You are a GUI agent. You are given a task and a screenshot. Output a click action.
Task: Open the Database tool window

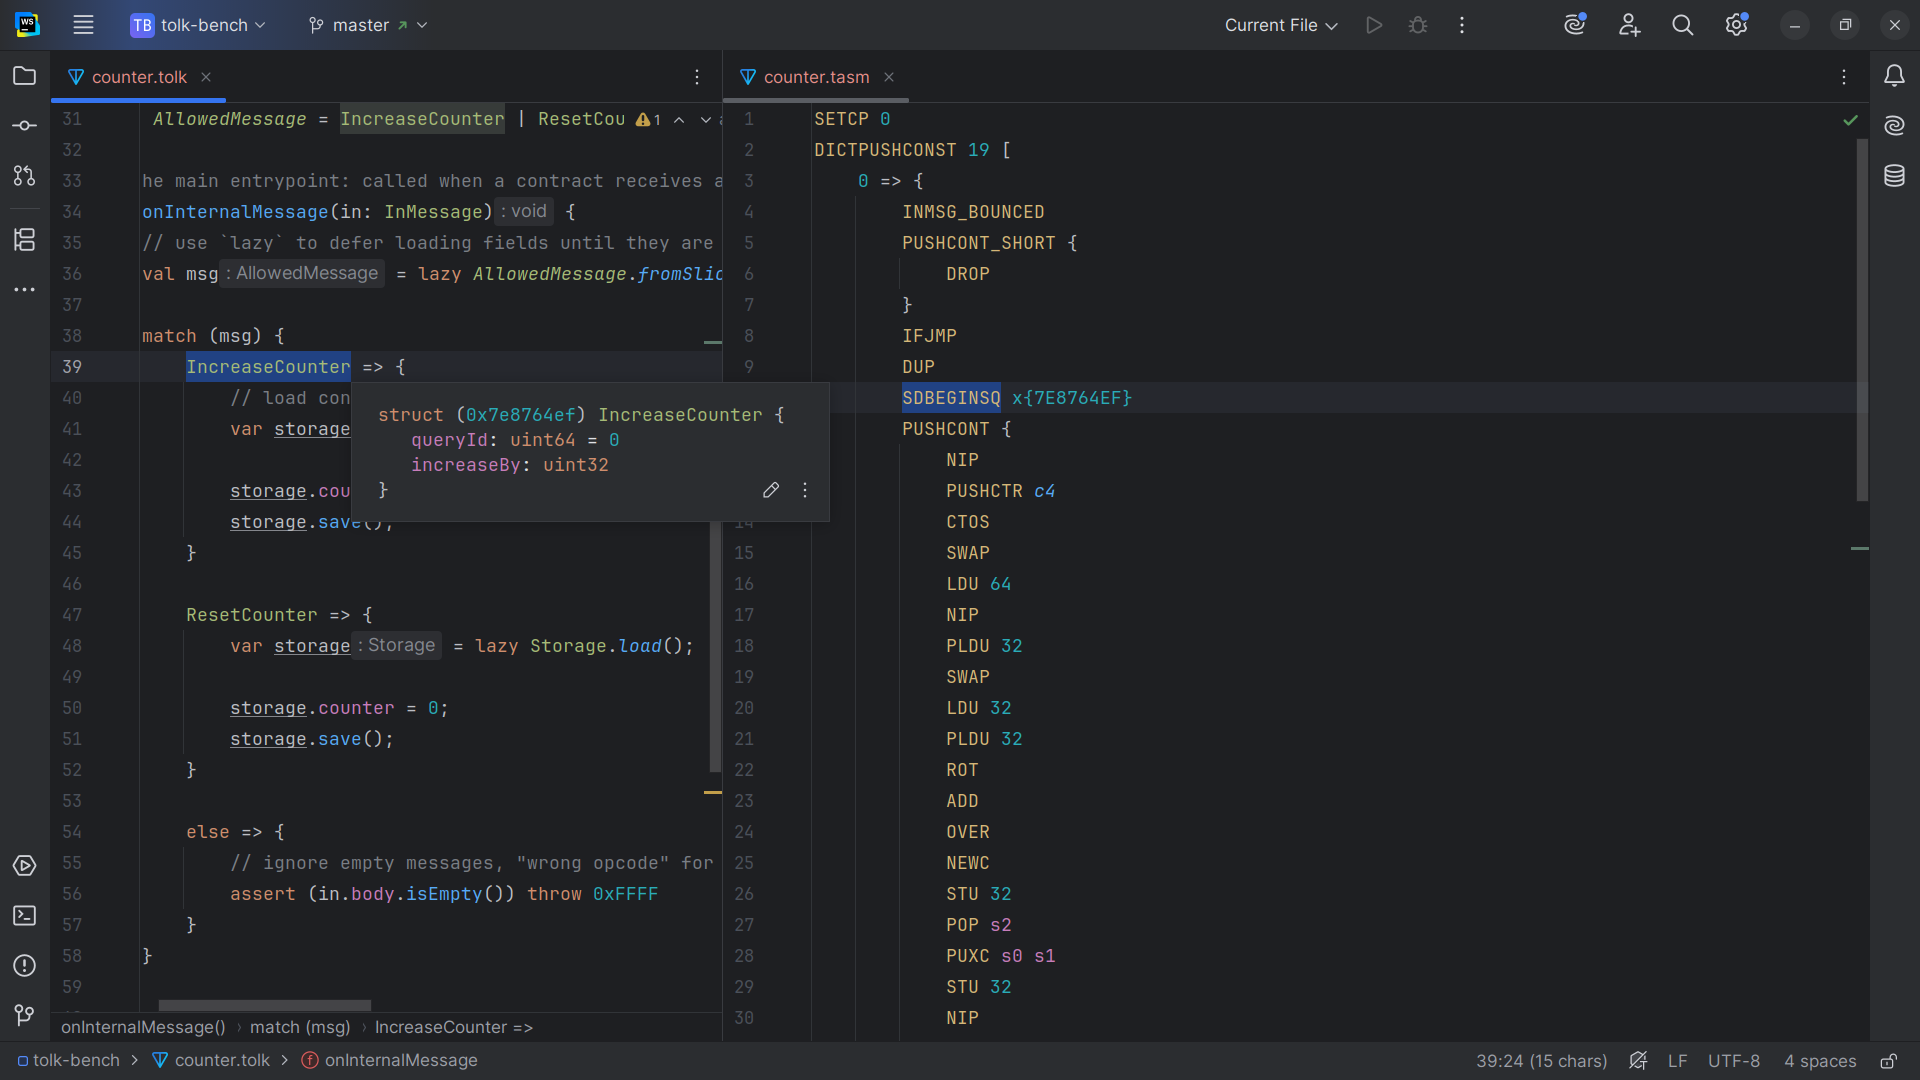point(1895,176)
